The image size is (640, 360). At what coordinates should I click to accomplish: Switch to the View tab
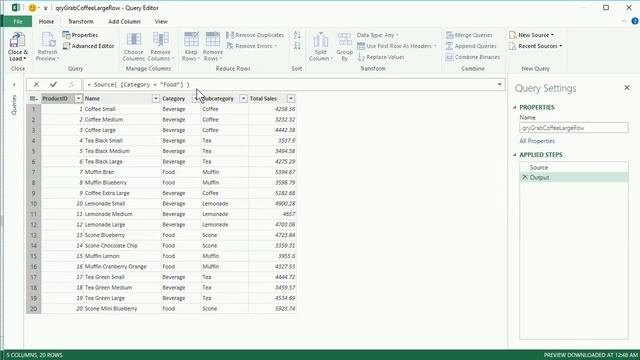point(161,21)
